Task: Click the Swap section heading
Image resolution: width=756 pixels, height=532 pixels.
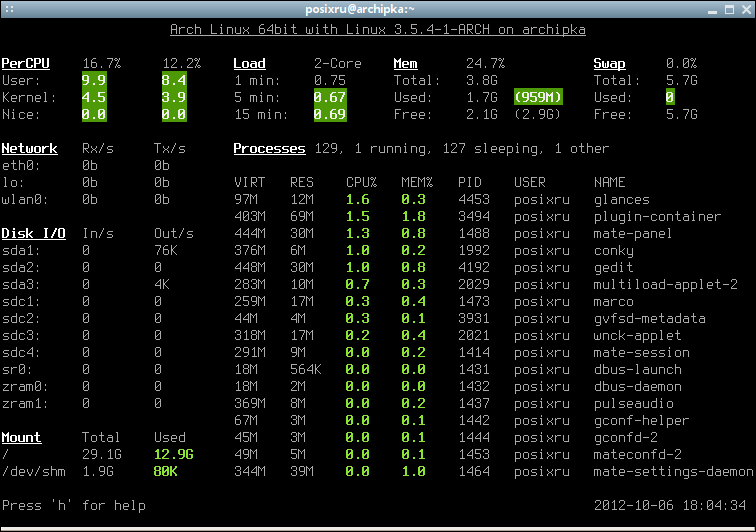Action: pyautogui.click(x=609, y=64)
